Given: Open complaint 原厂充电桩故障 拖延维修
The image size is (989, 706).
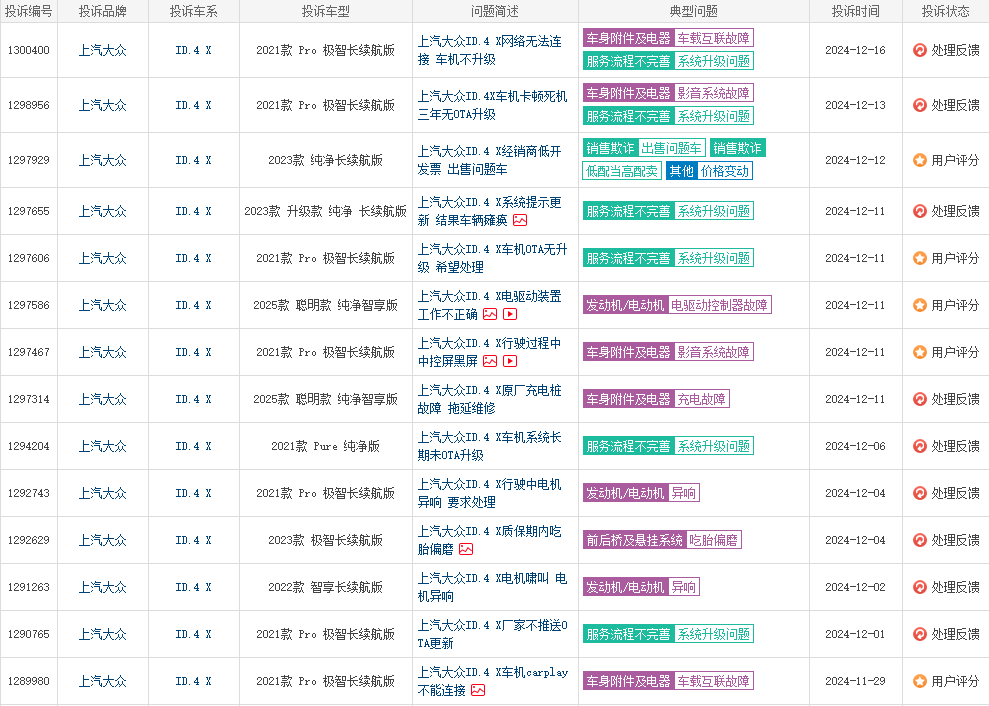Looking at the screenshot, I should click(x=489, y=399).
